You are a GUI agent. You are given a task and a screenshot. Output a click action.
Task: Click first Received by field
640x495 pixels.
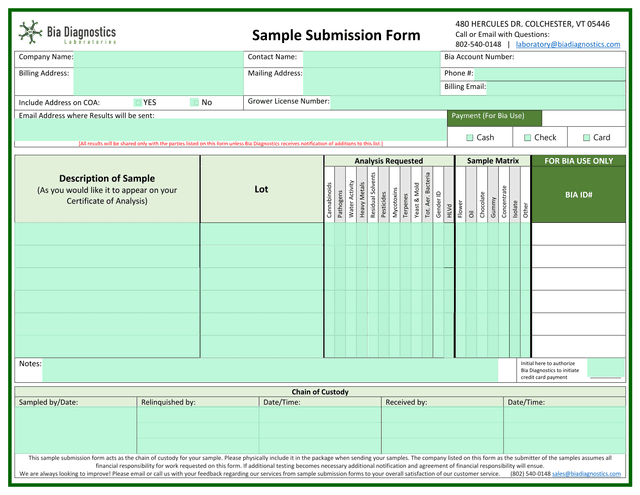coord(442,415)
